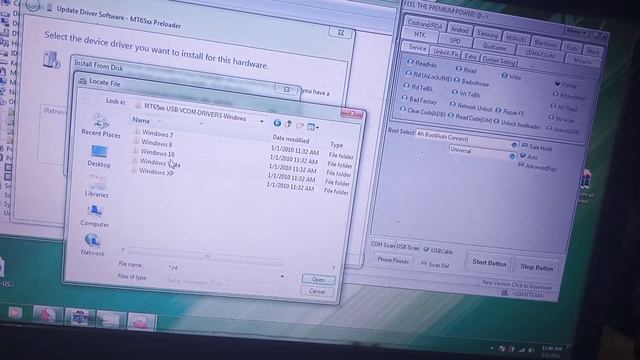Click the Open button in Locate File
Image resolution: width=640 pixels, height=360 pixels.
point(318,280)
